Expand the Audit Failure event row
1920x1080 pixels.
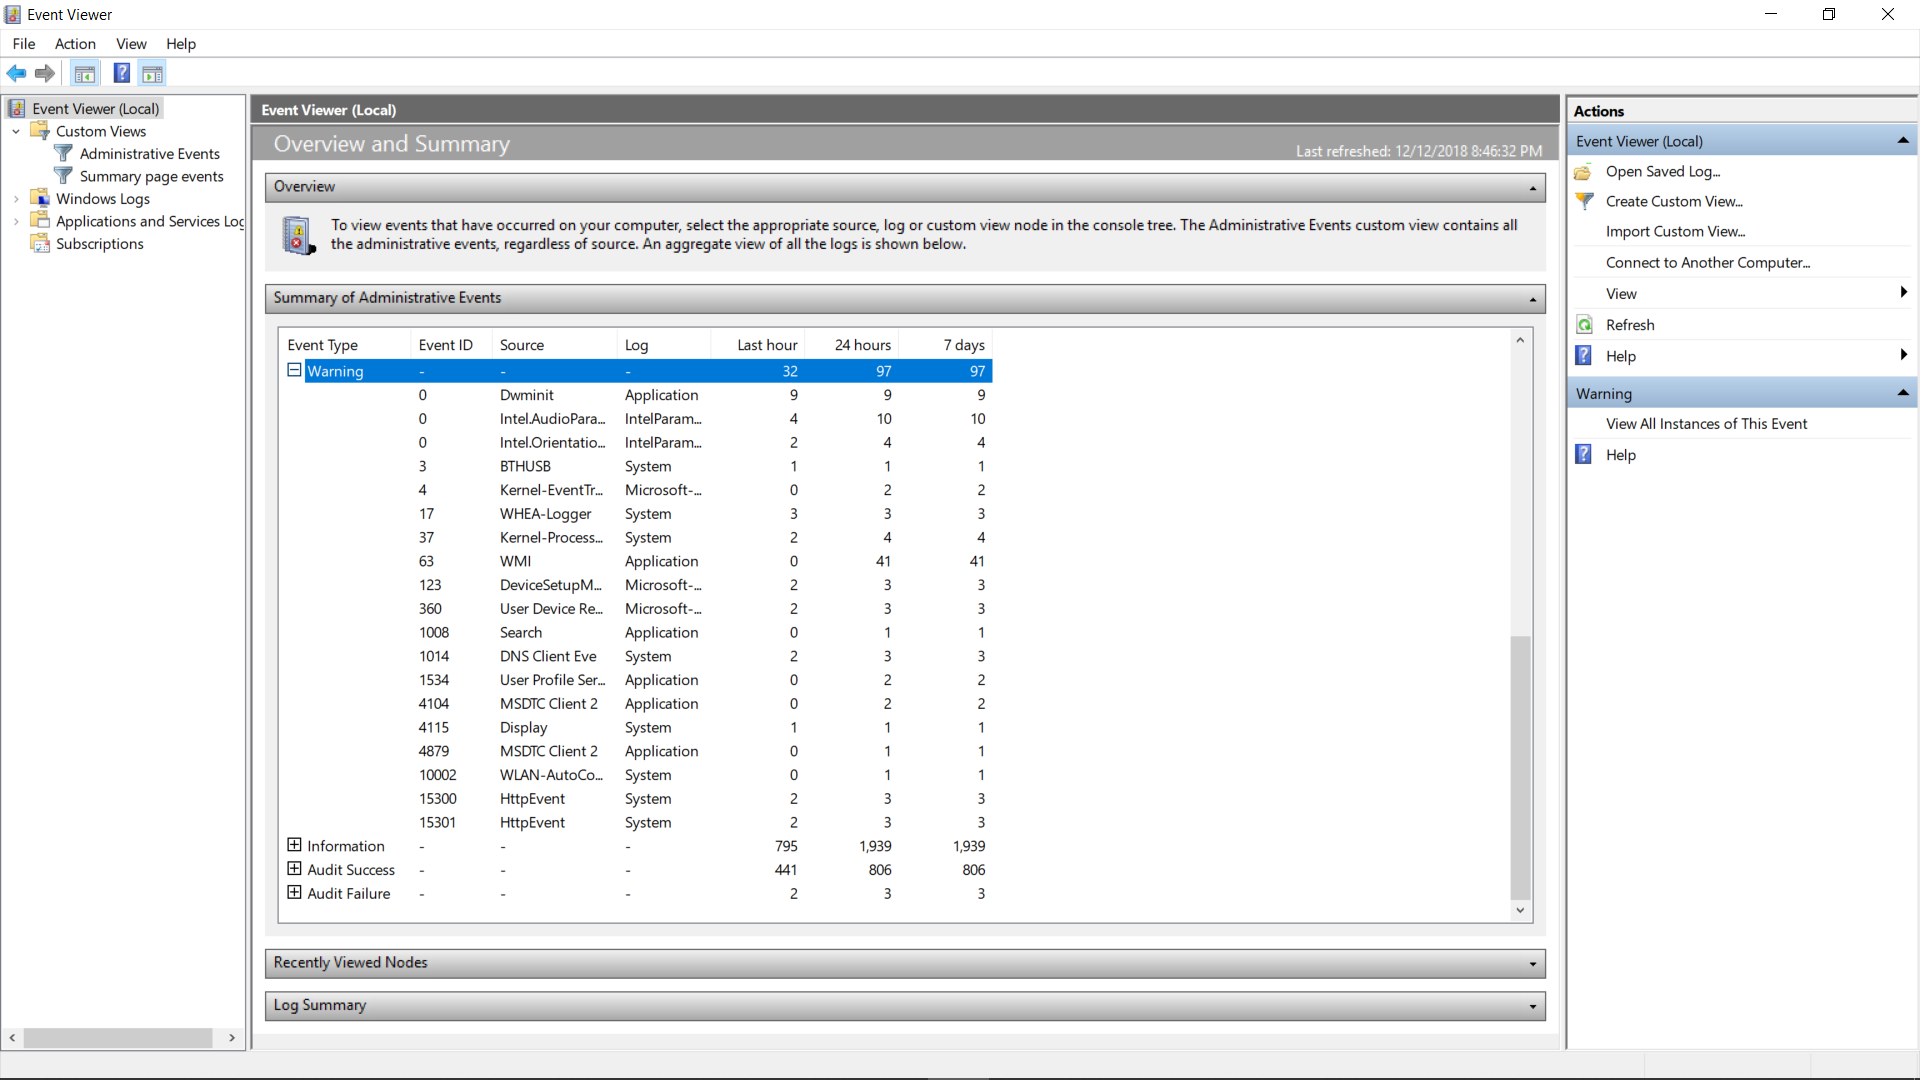click(294, 892)
